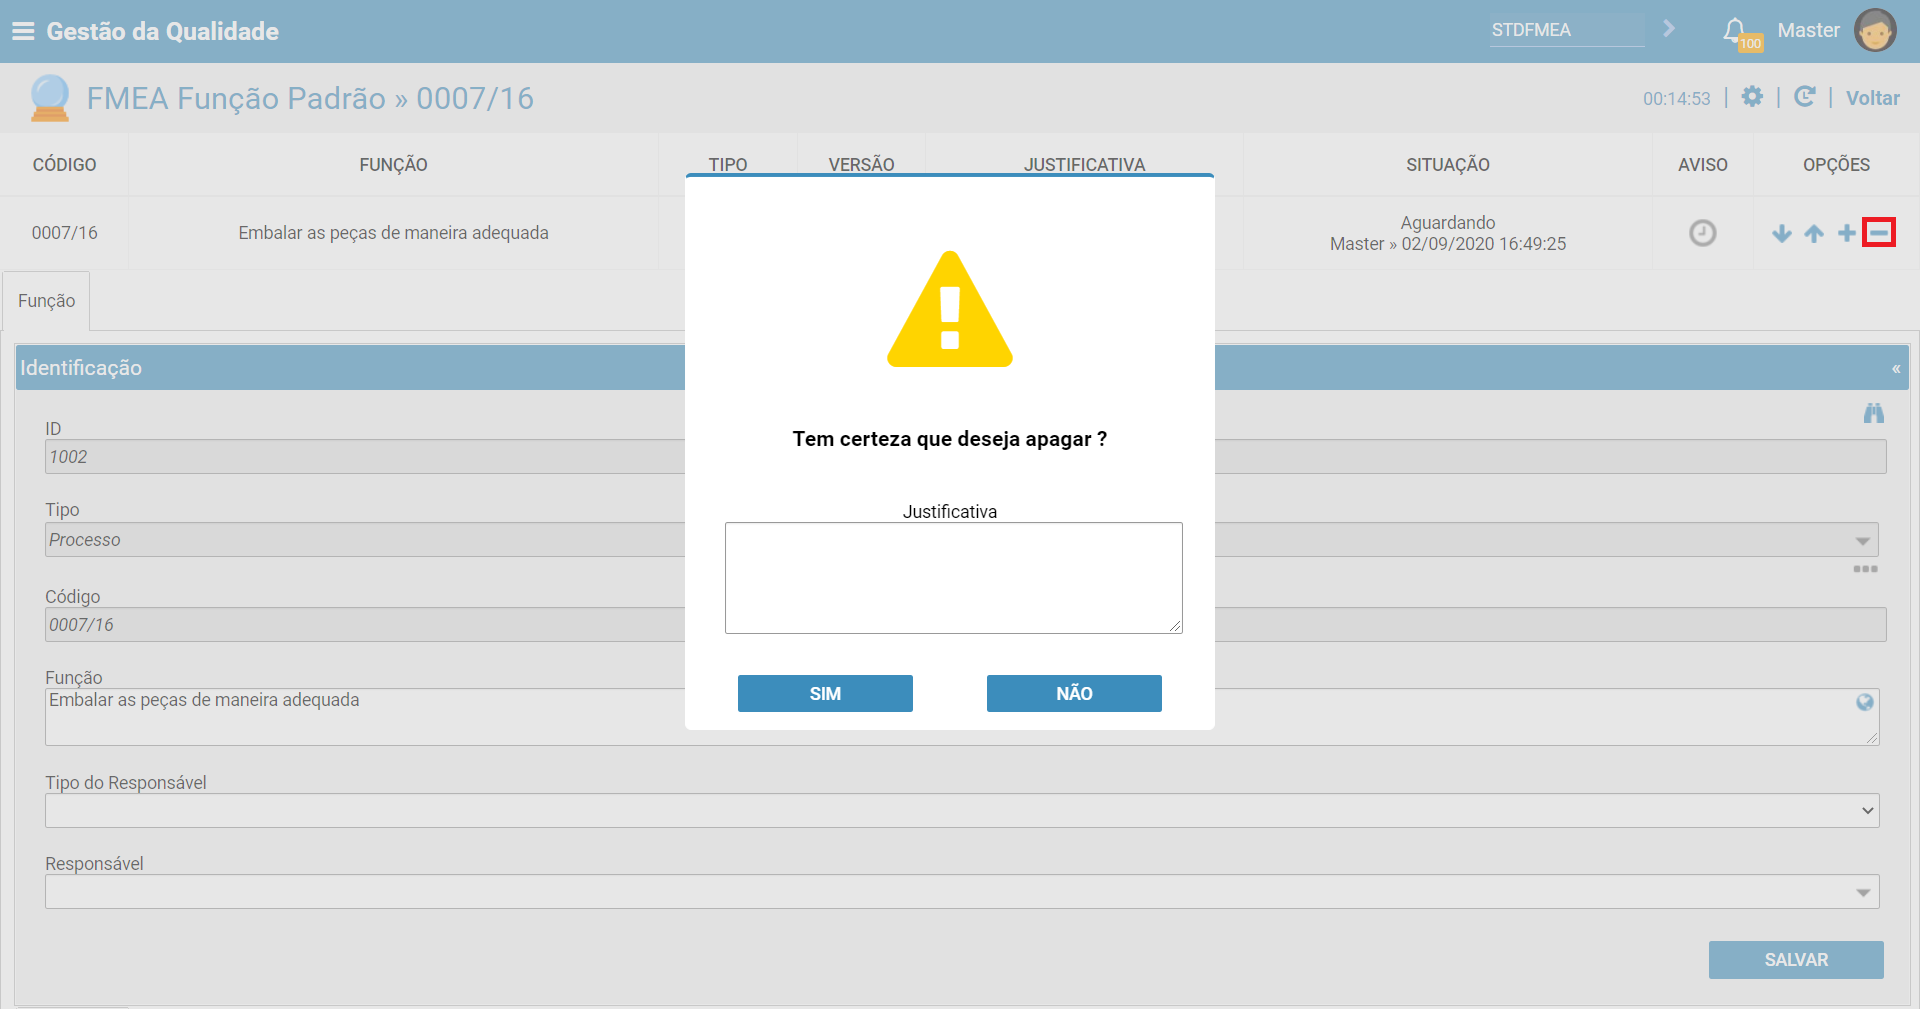Collapse the Identificação panel

point(1896,369)
